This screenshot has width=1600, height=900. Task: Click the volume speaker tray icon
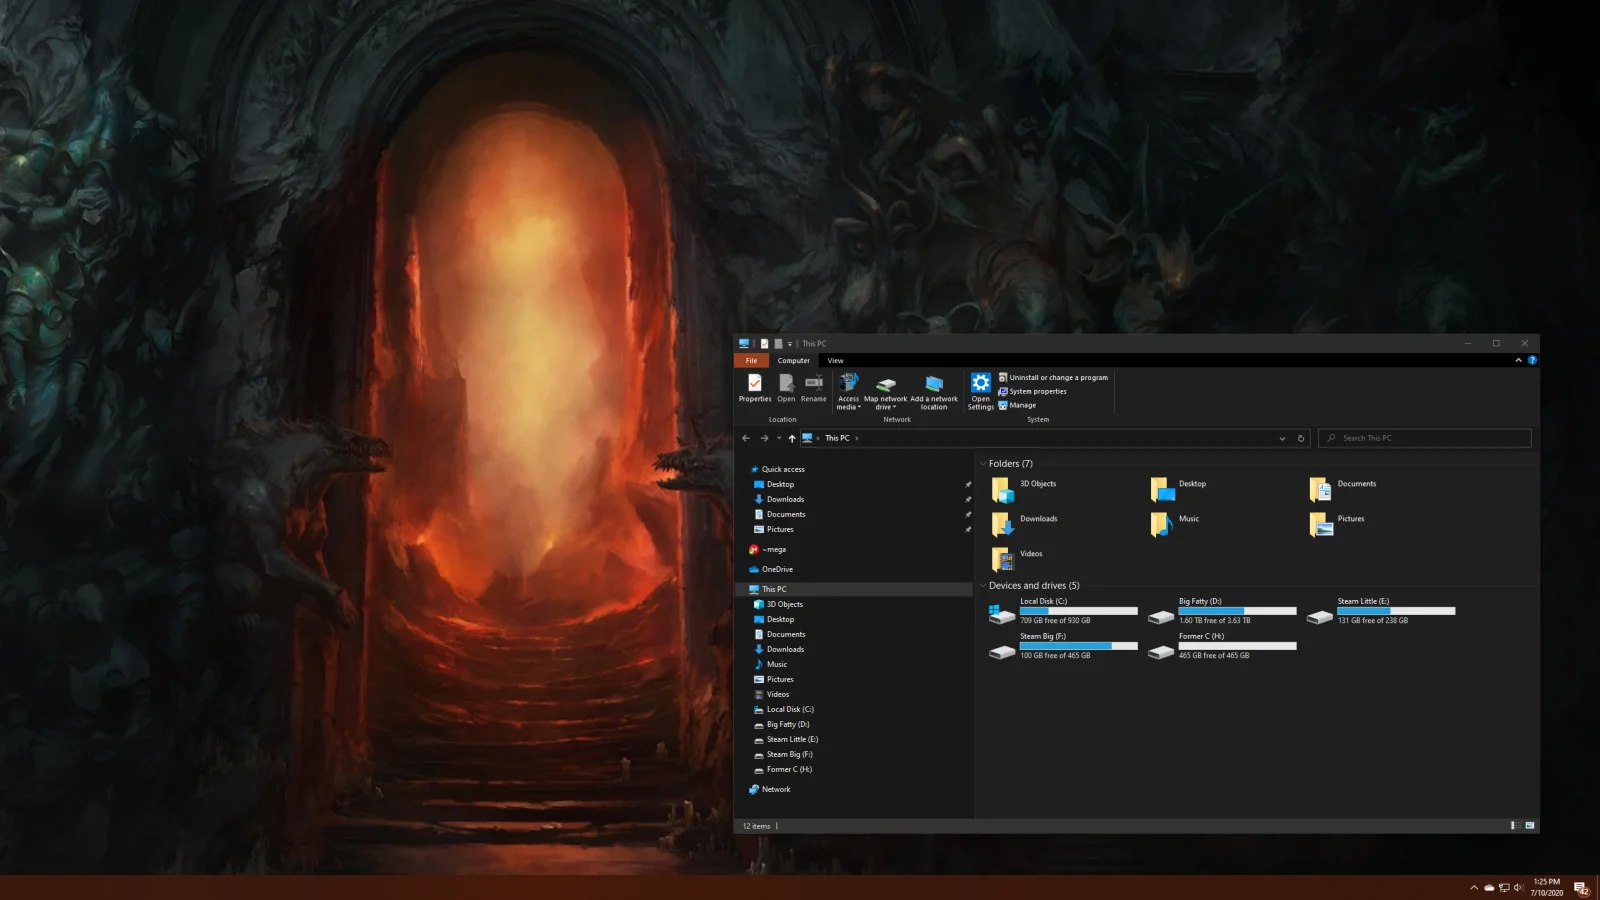tap(1518, 888)
